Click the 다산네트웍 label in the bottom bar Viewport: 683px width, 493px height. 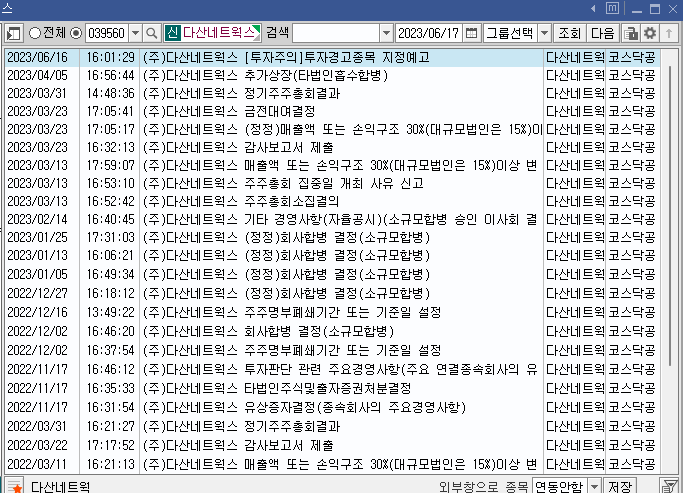(61, 486)
